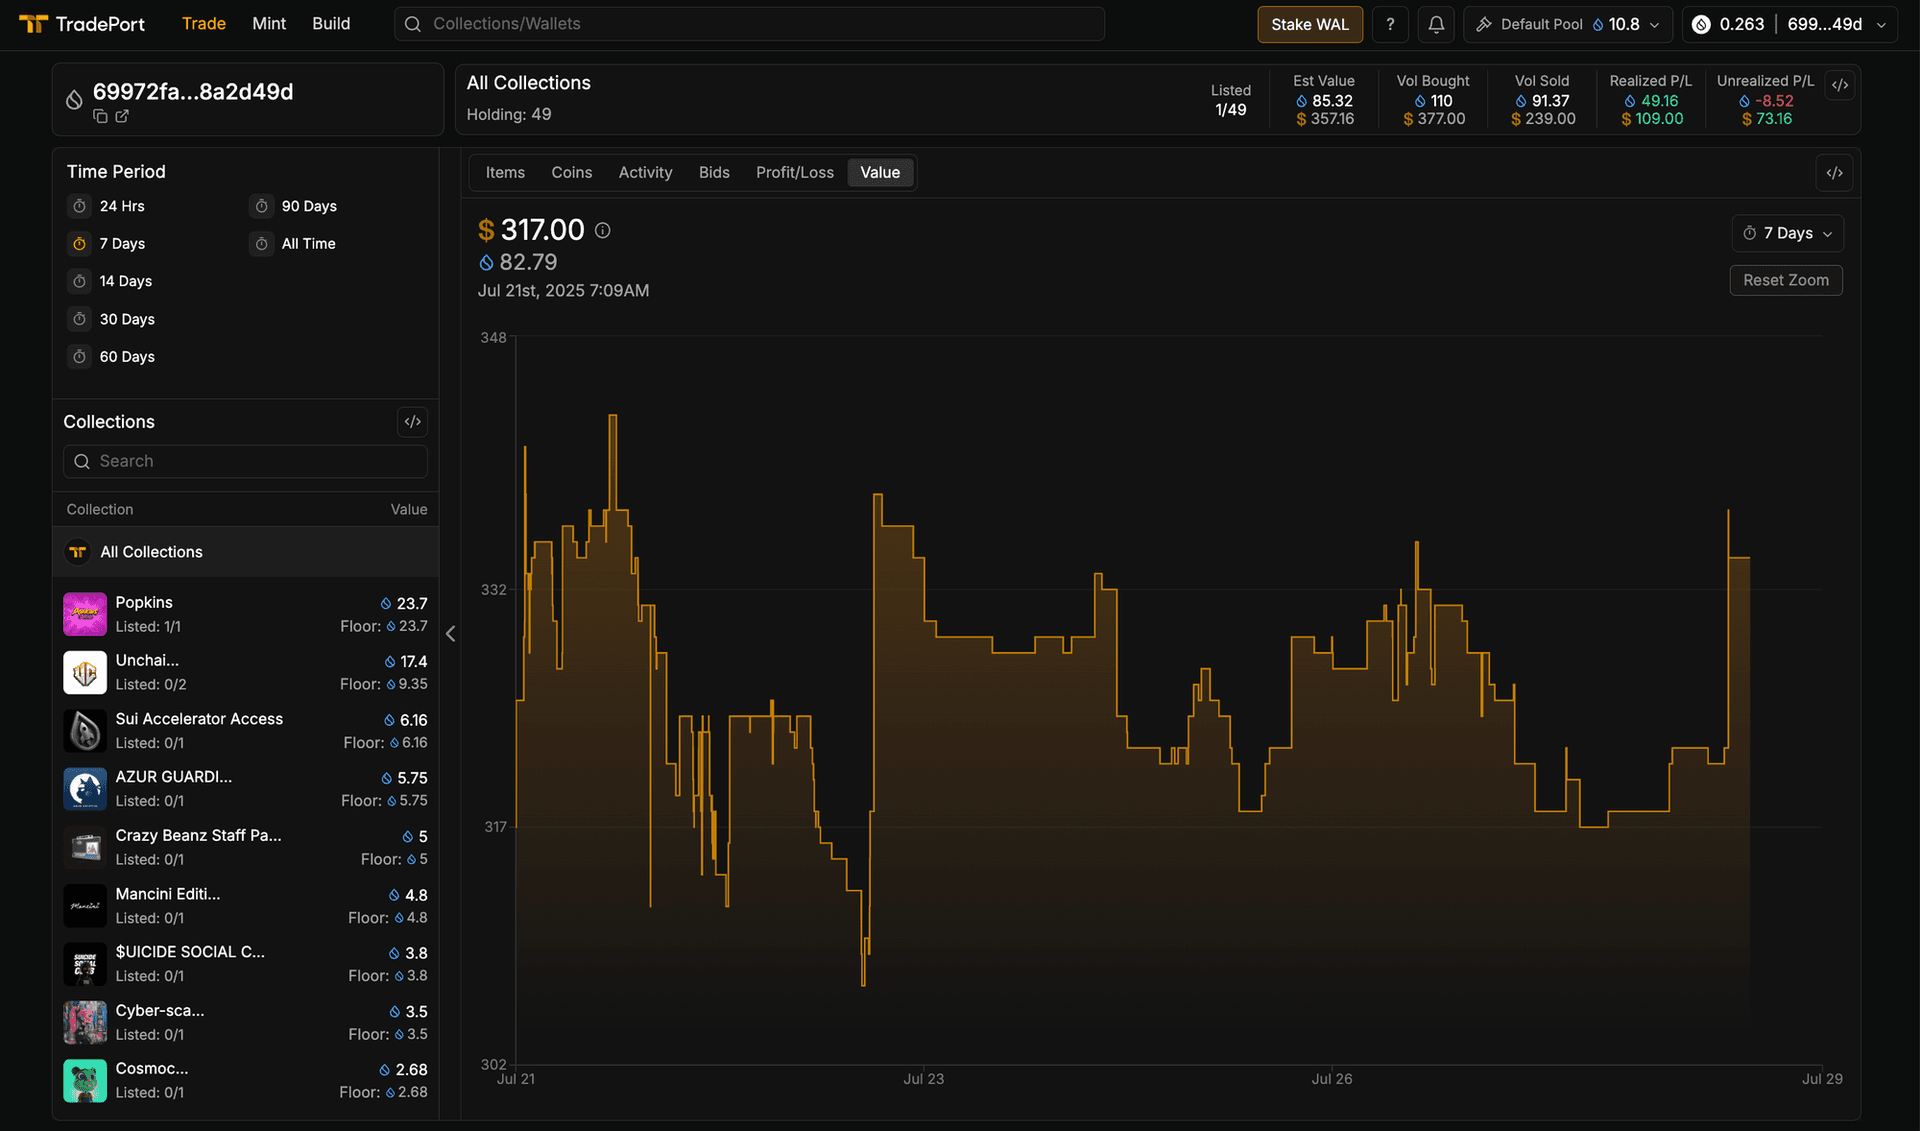Select the All Time time period

tap(306, 243)
